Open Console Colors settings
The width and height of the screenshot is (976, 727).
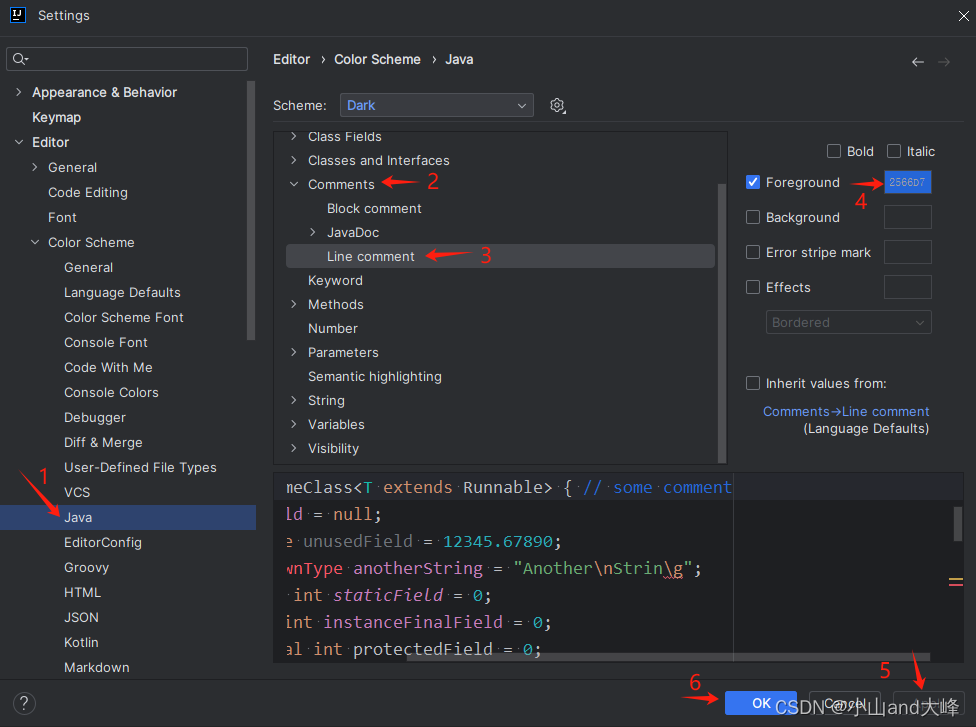[111, 392]
